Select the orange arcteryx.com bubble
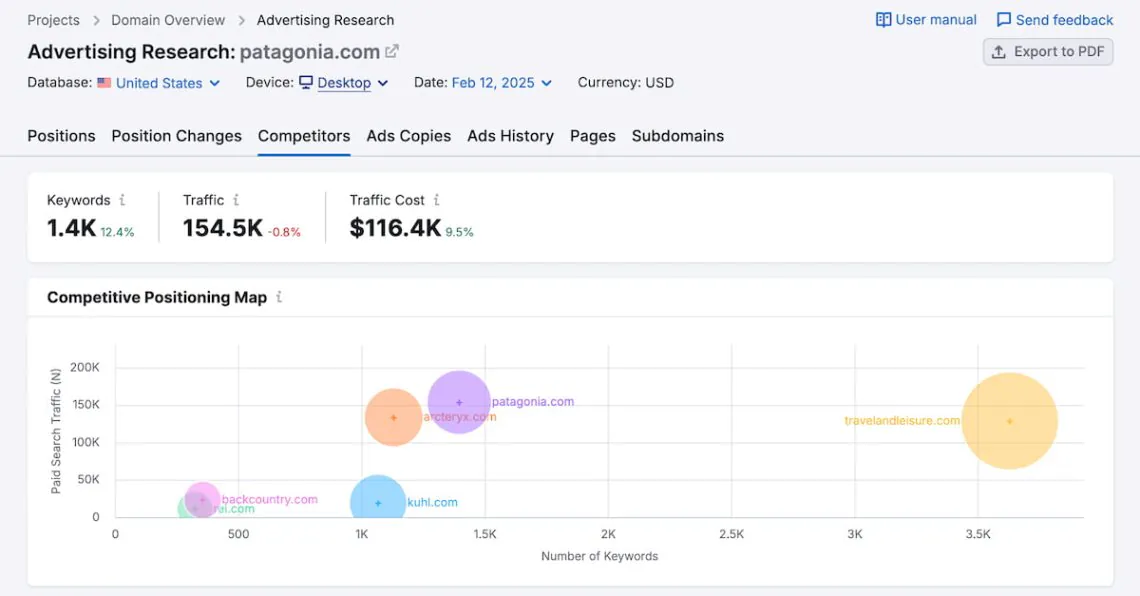Image resolution: width=1140 pixels, height=596 pixels. click(x=393, y=417)
